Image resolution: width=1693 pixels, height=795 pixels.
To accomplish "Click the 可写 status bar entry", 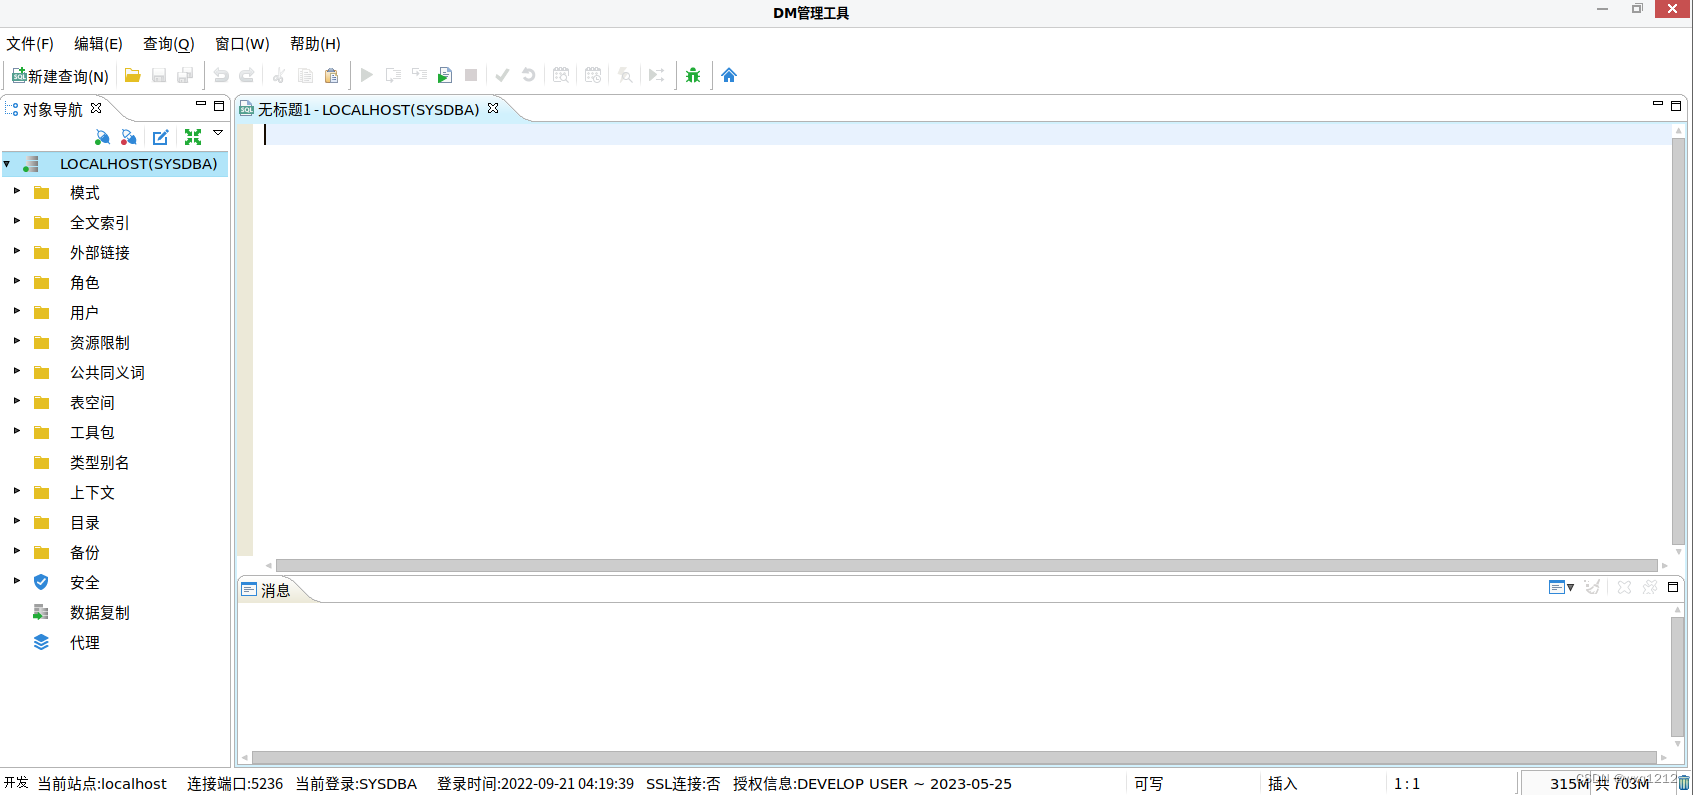I will click(x=1148, y=784).
